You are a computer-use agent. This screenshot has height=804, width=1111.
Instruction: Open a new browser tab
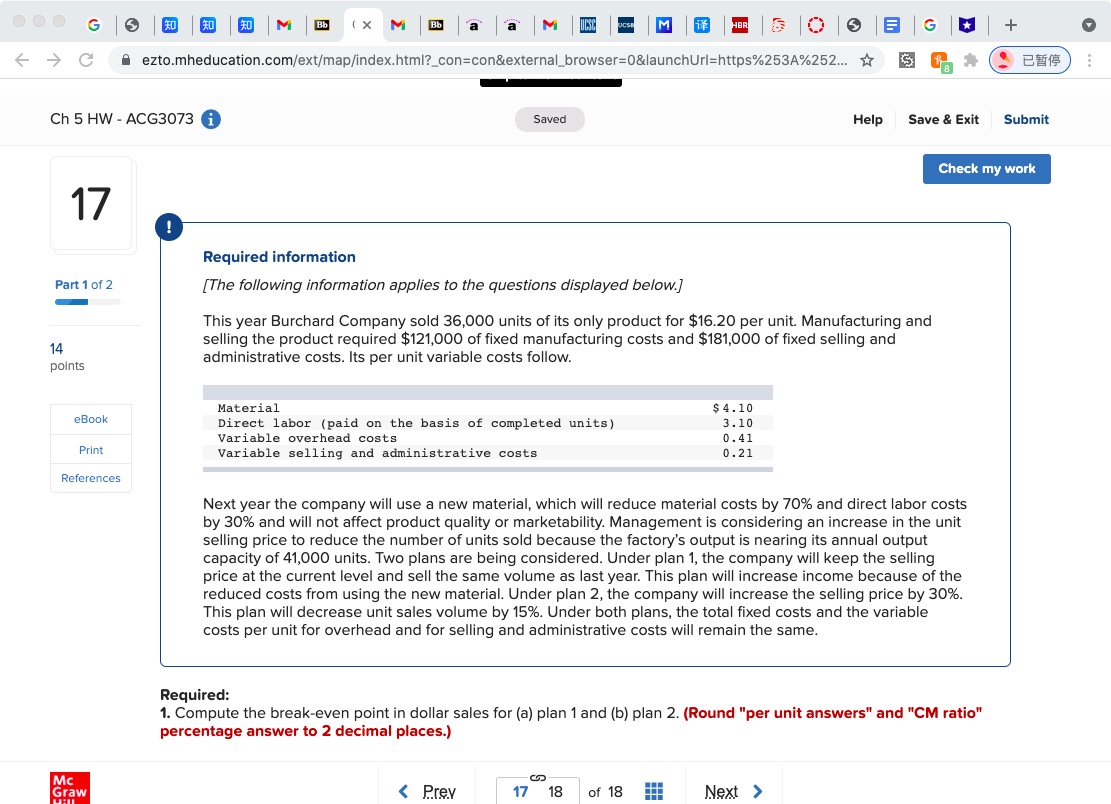pos(1011,26)
